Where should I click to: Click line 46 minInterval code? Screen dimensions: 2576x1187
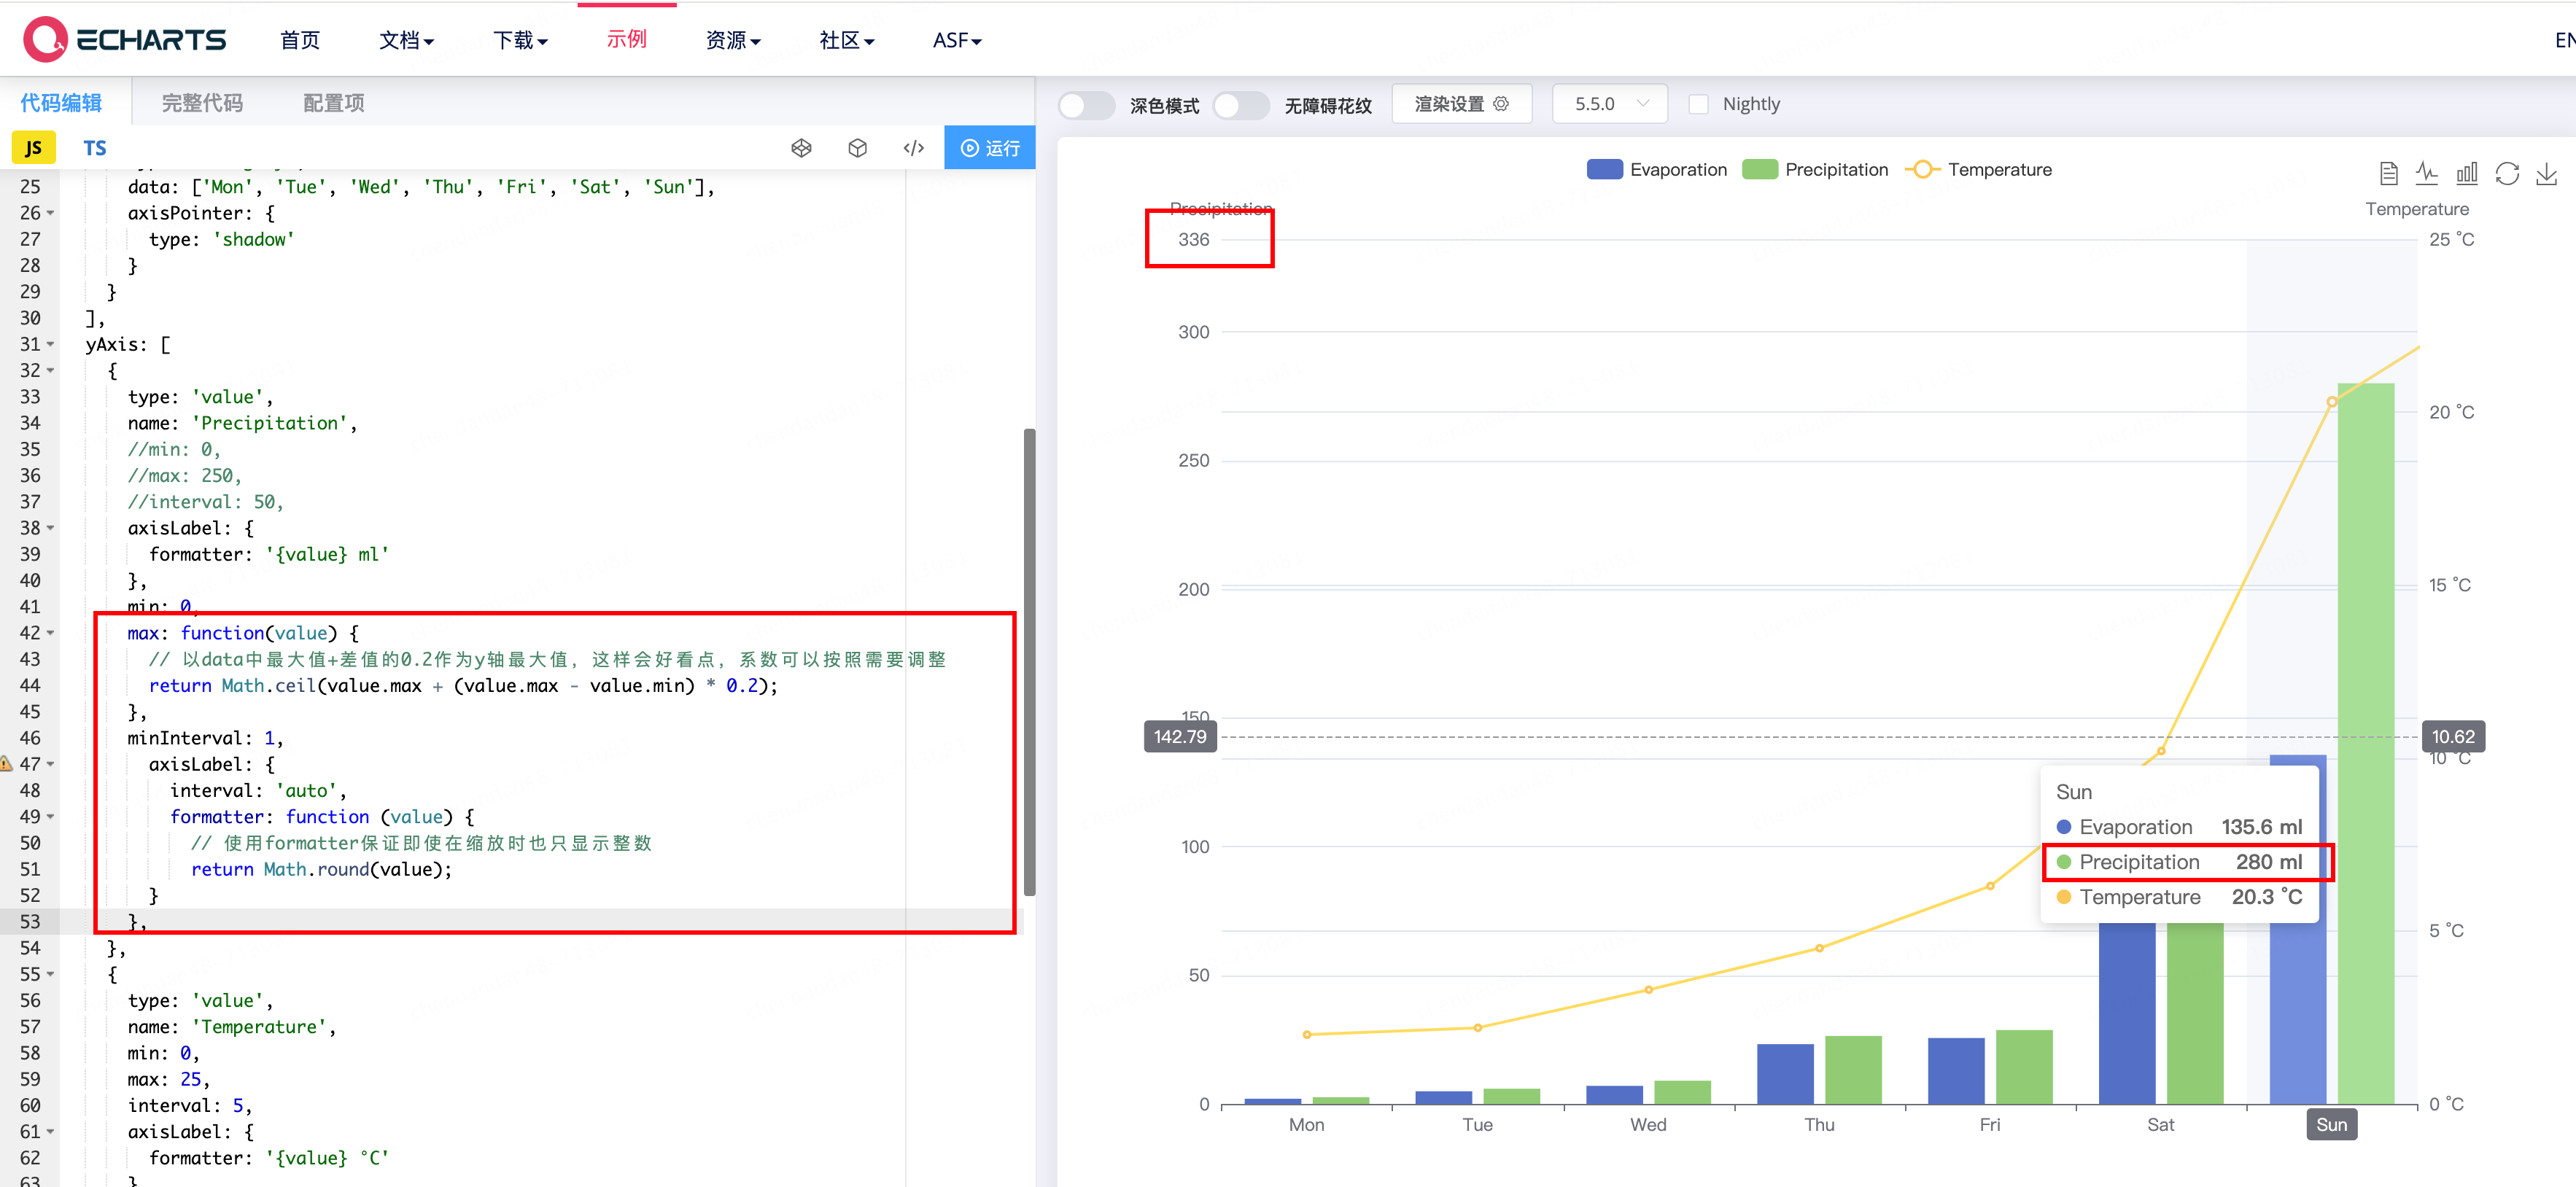[x=205, y=738]
